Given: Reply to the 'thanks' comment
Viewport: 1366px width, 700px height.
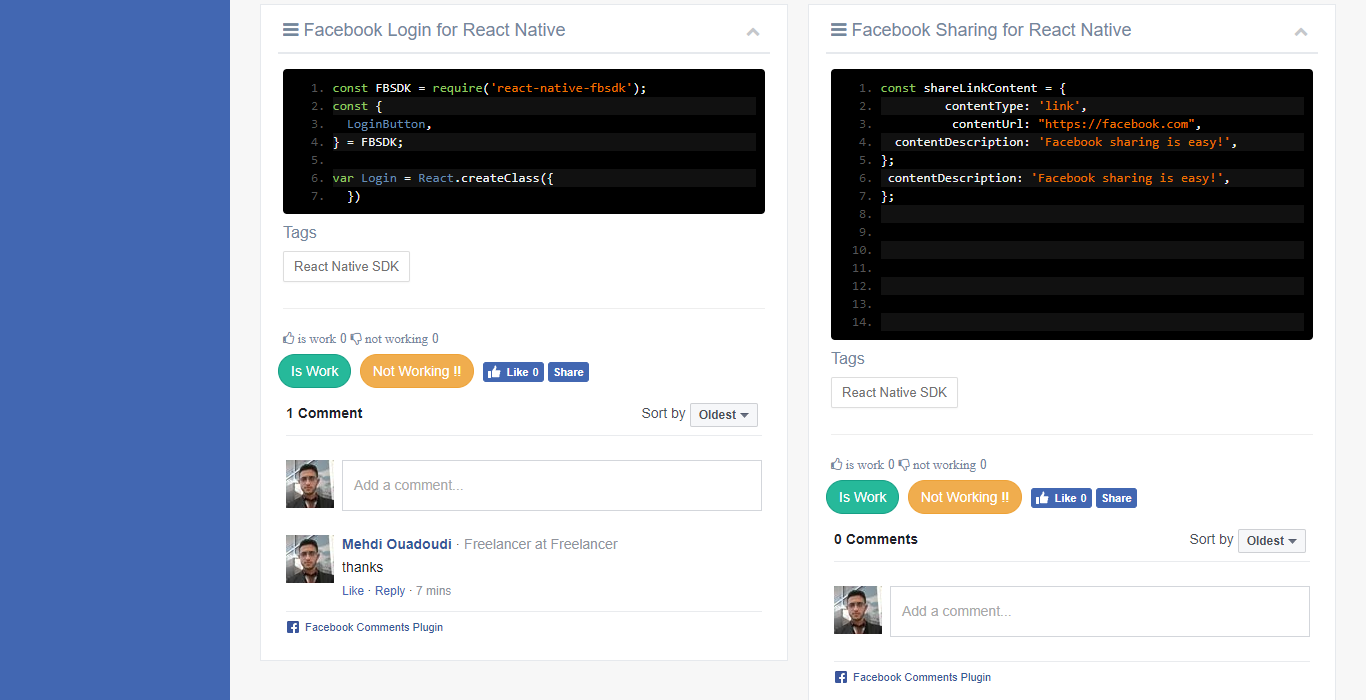Looking at the screenshot, I should pos(390,591).
